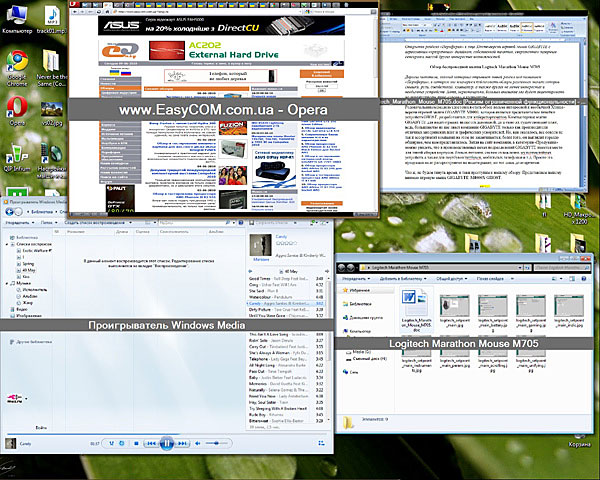
Task: Open the Корзина recycle bin icon
Action: coord(579,441)
